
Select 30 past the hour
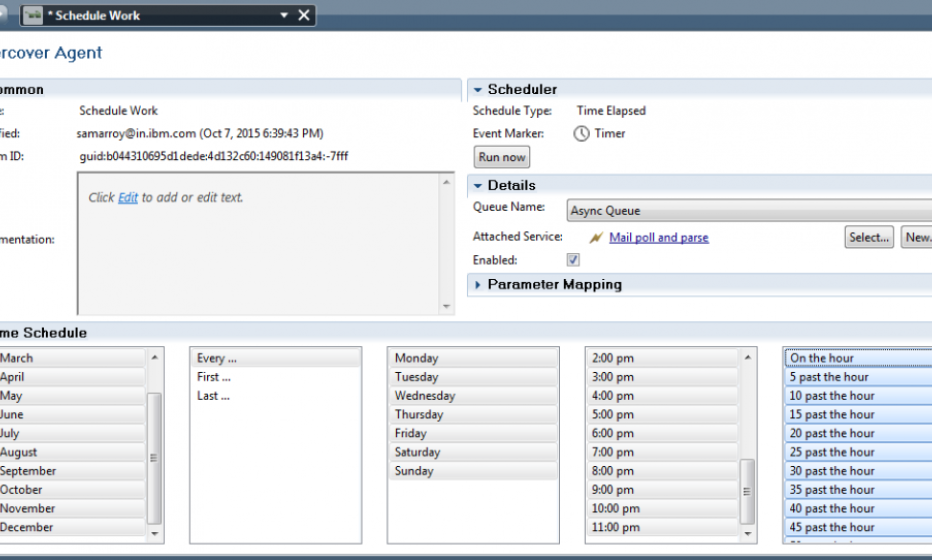pos(832,471)
